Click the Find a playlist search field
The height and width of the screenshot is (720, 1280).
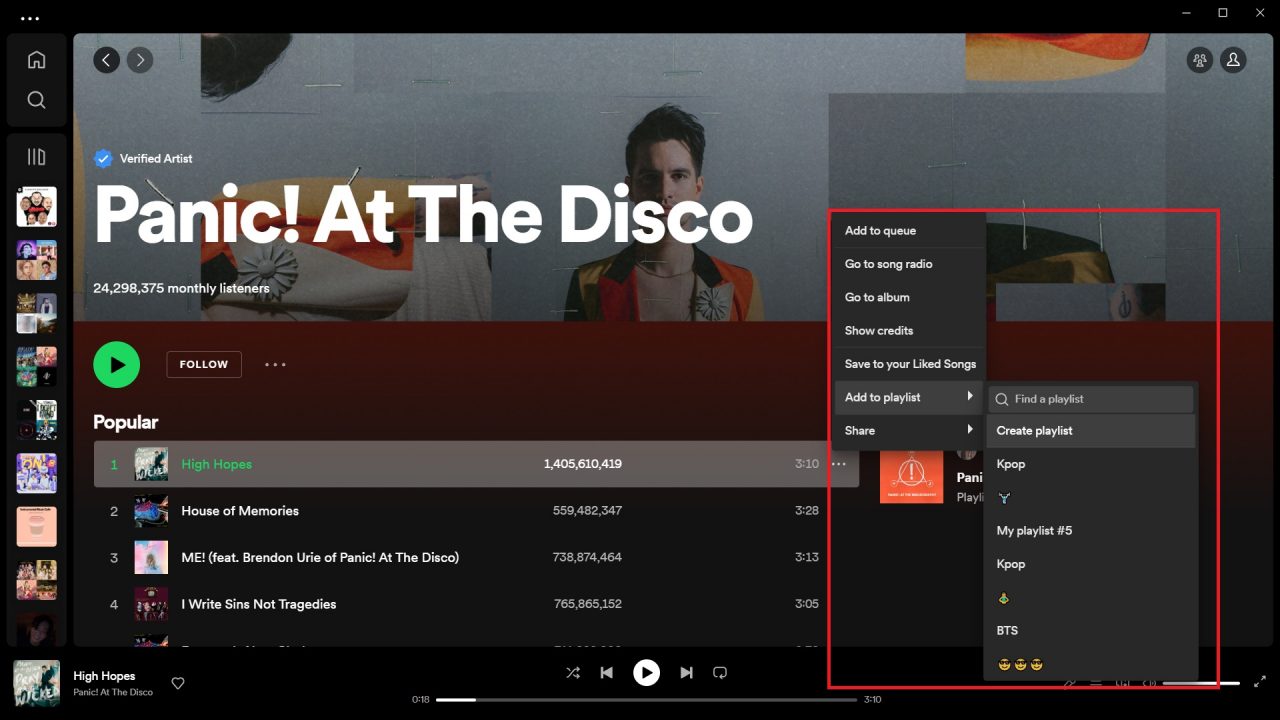click(1090, 398)
